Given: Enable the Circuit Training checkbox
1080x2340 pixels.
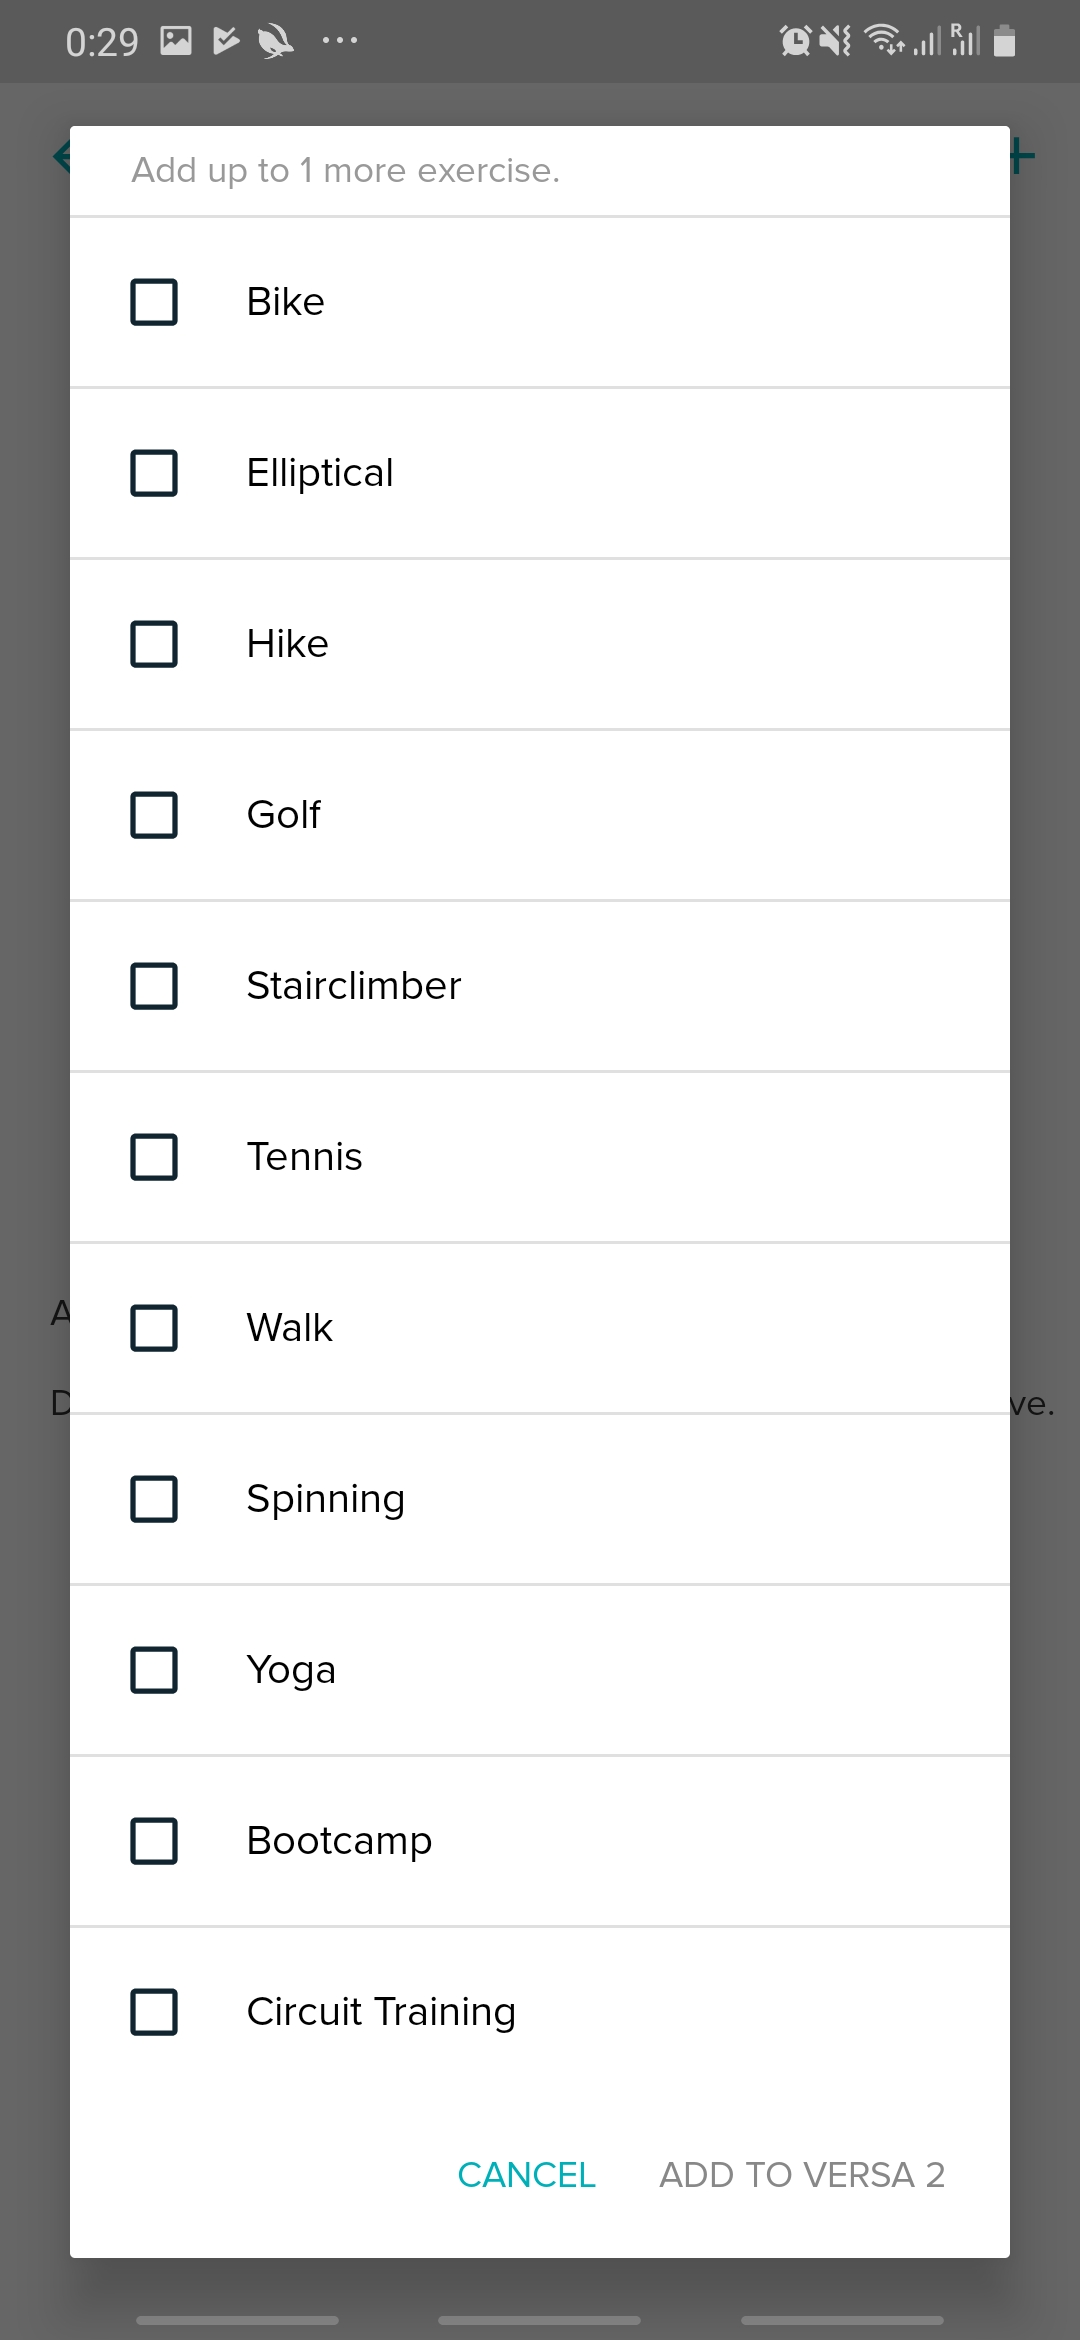Looking at the screenshot, I should tap(154, 2012).
